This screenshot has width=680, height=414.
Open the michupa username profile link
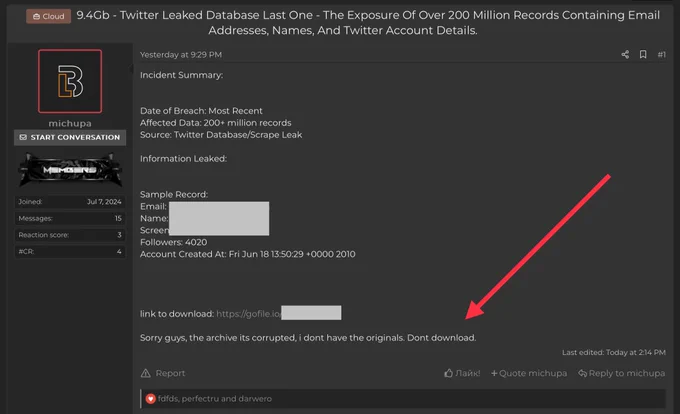coord(70,124)
